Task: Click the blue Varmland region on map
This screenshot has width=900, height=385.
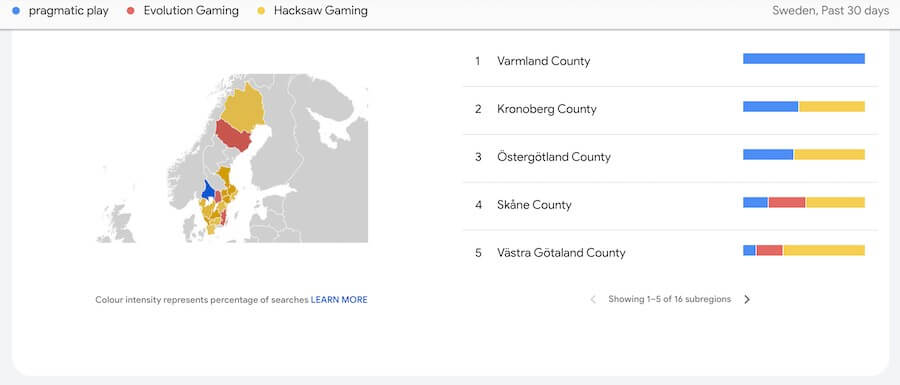Action: (x=208, y=189)
